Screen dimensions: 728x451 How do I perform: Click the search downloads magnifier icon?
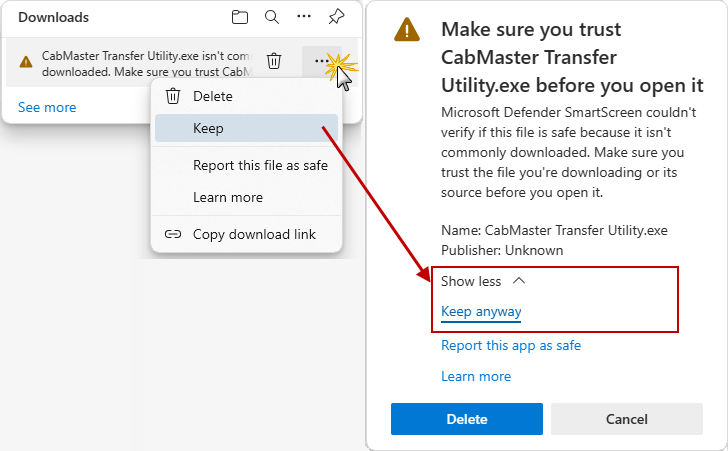click(272, 17)
